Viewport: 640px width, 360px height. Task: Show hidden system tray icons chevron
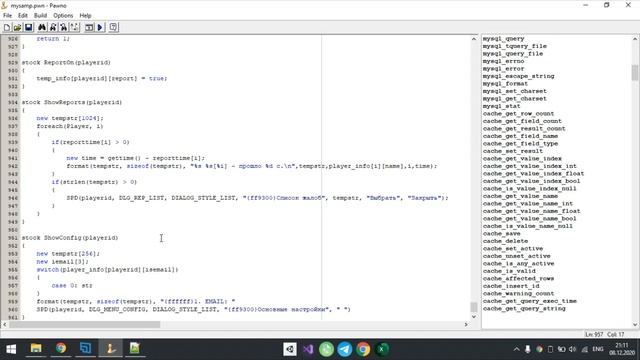pos(516,349)
